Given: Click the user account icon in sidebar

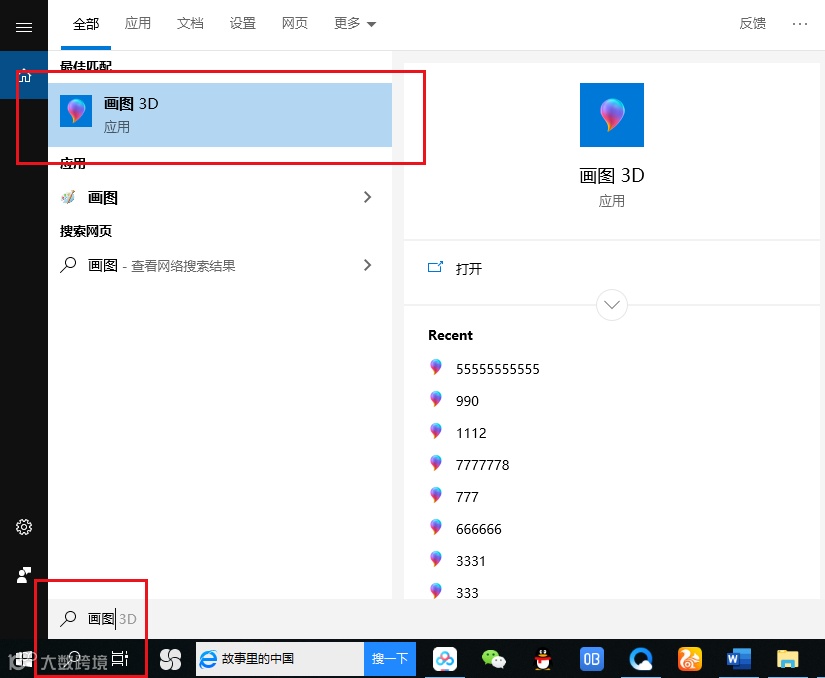Looking at the screenshot, I should click(x=24, y=574).
